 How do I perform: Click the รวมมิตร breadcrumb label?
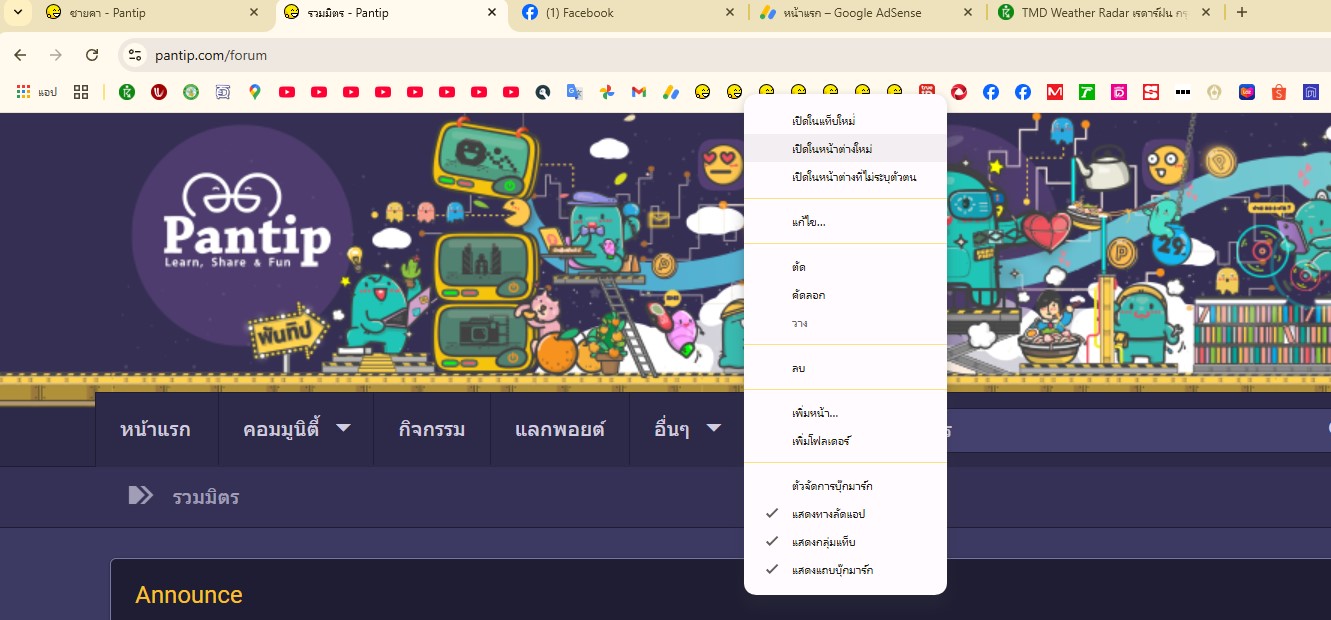206,497
